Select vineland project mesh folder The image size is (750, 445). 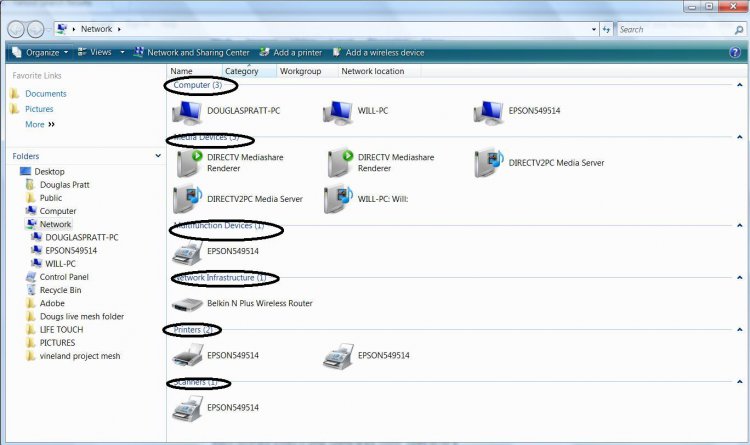(80, 356)
